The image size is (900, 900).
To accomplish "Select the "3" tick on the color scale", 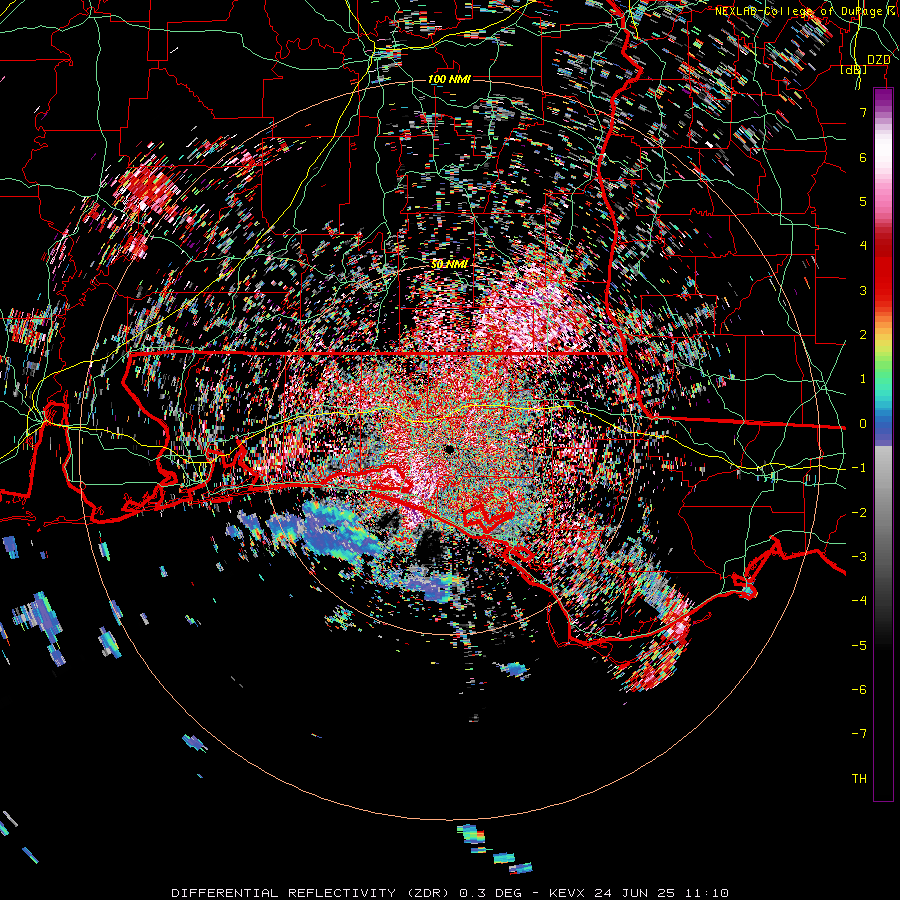I will [863, 290].
